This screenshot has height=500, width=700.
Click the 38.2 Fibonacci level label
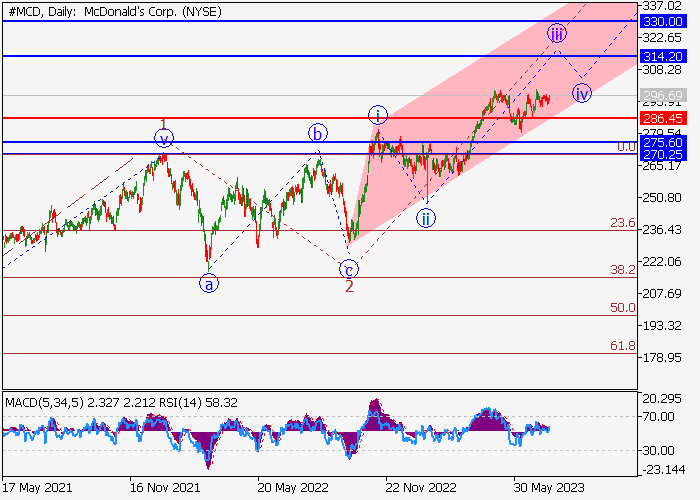623,269
